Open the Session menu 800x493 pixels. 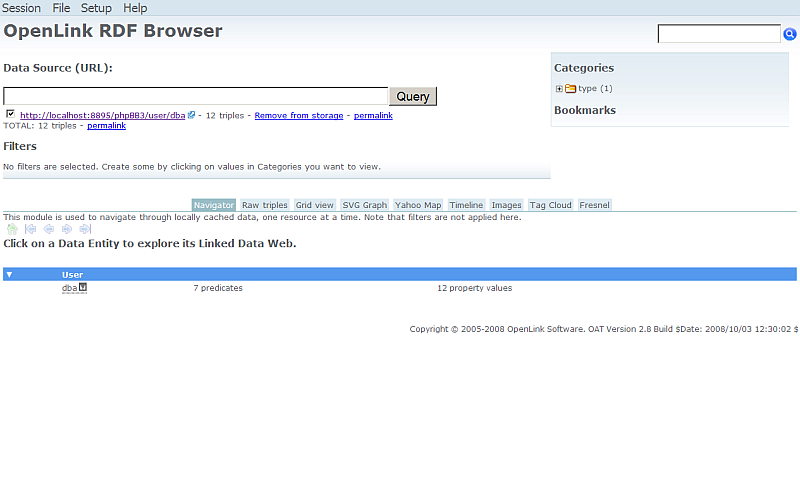point(21,8)
